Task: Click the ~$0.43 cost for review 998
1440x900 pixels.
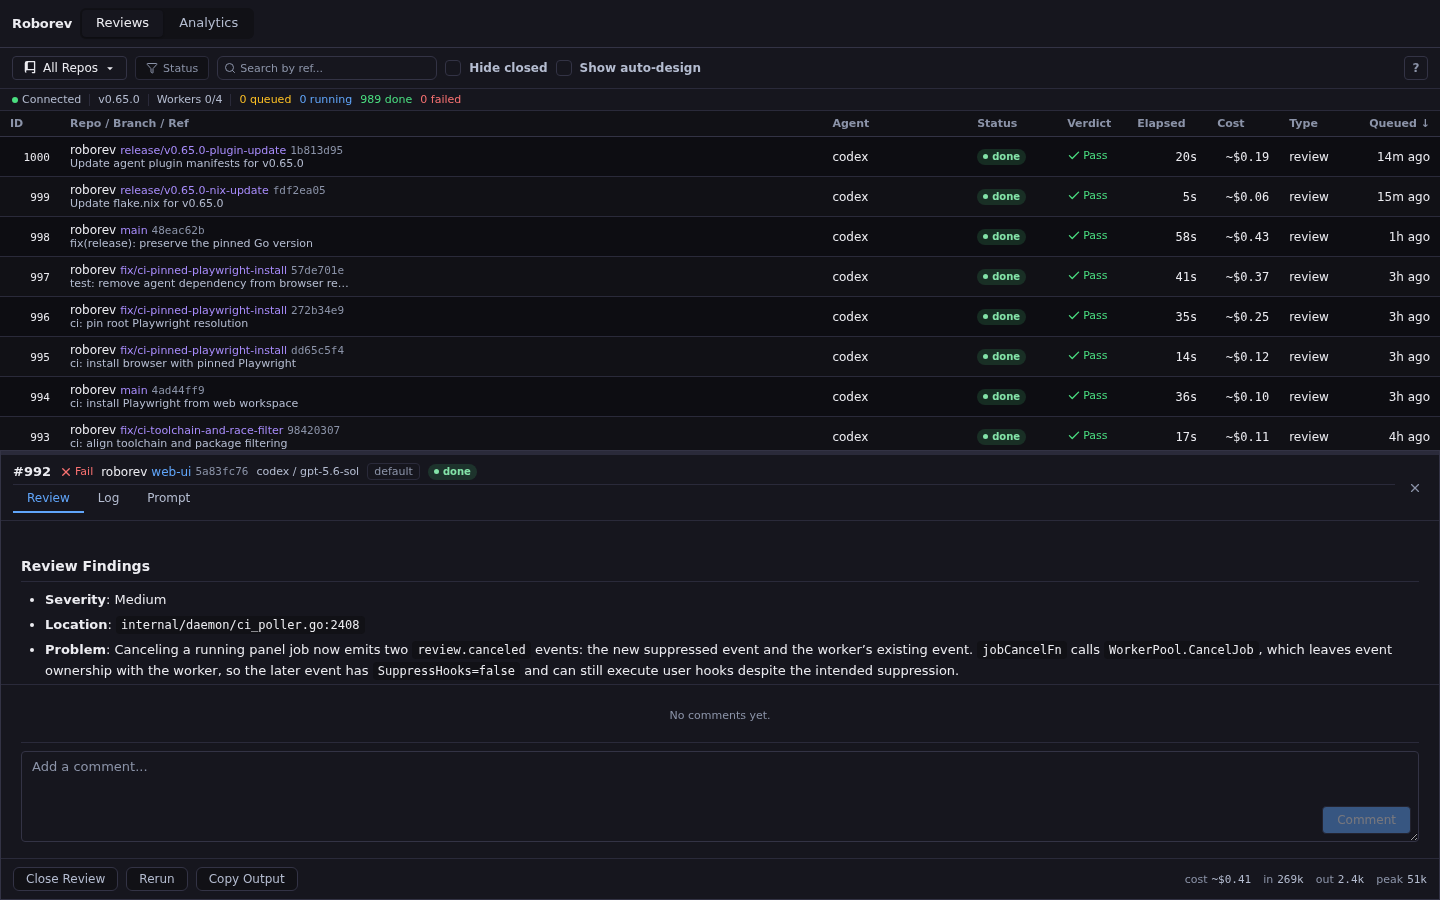Action: (1247, 237)
